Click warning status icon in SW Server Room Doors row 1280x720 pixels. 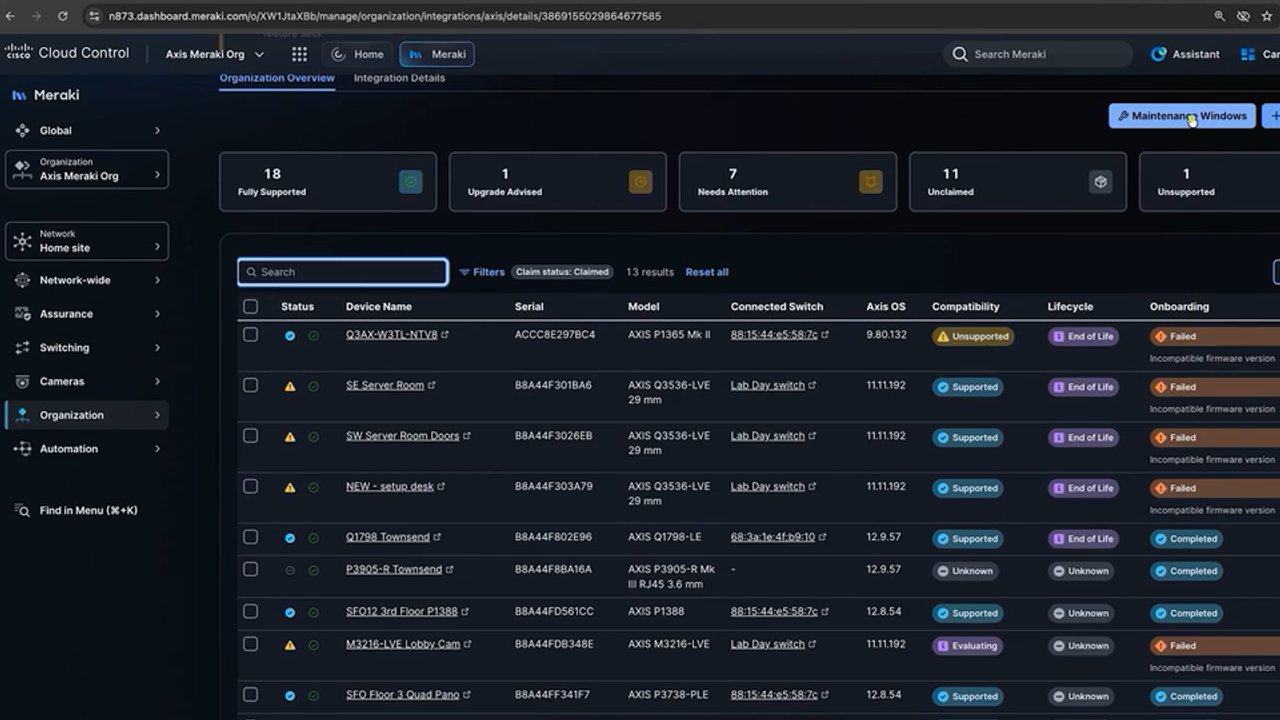[290, 437]
